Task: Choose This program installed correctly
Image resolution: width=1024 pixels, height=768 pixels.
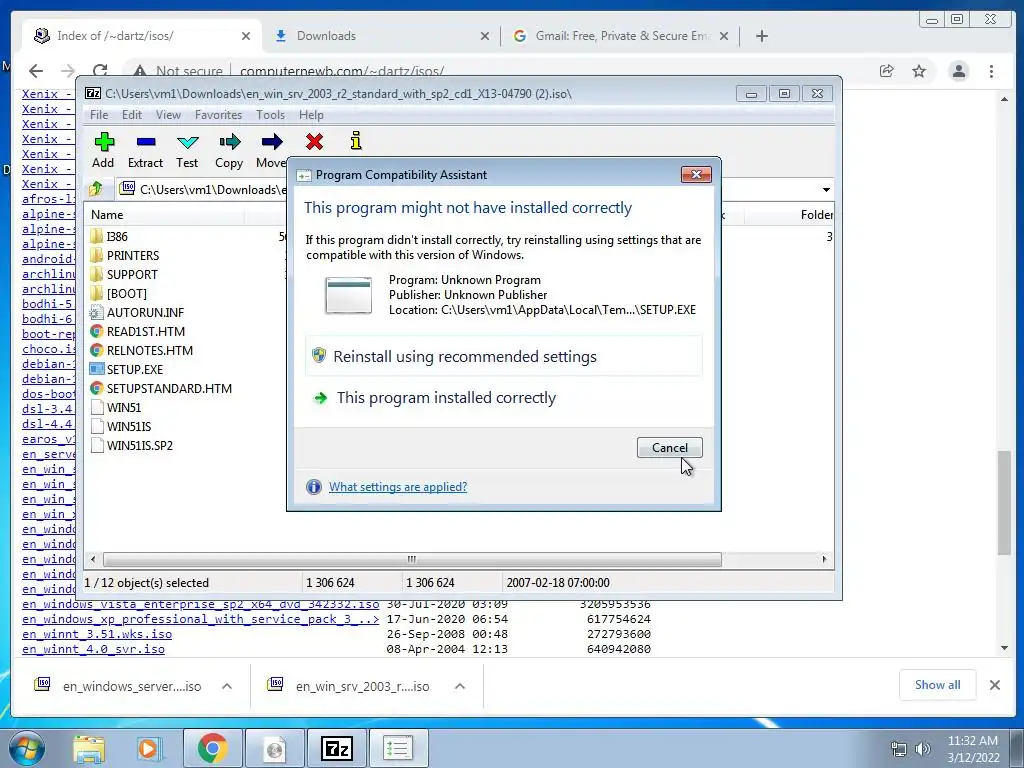Action: [x=504, y=397]
